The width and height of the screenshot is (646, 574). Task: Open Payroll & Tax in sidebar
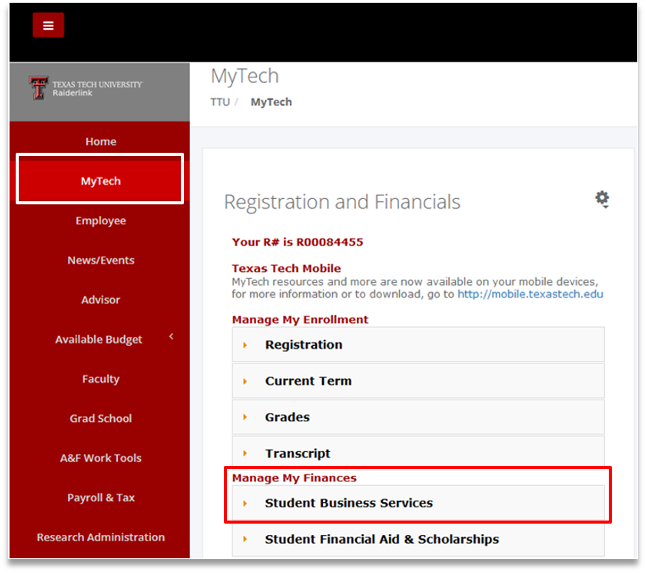(x=101, y=497)
